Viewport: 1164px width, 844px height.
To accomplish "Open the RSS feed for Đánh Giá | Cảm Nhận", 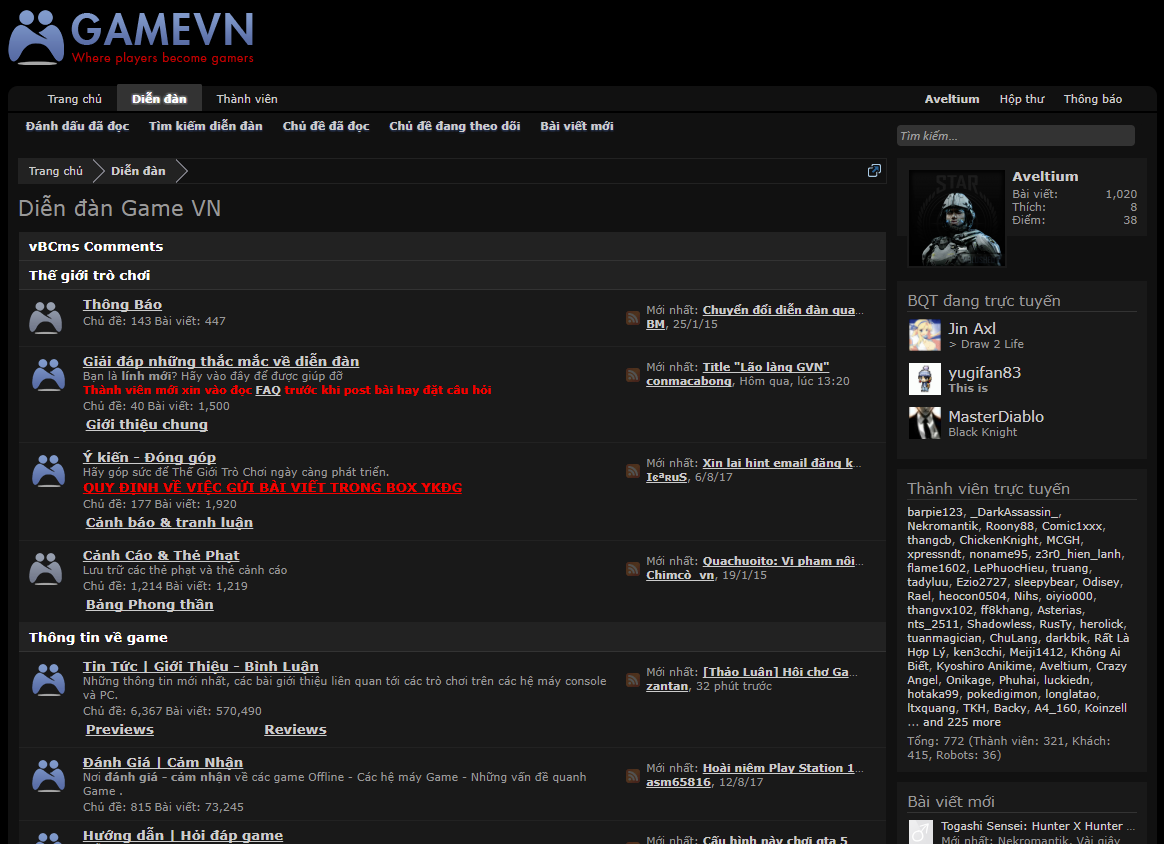I will tap(632, 776).
